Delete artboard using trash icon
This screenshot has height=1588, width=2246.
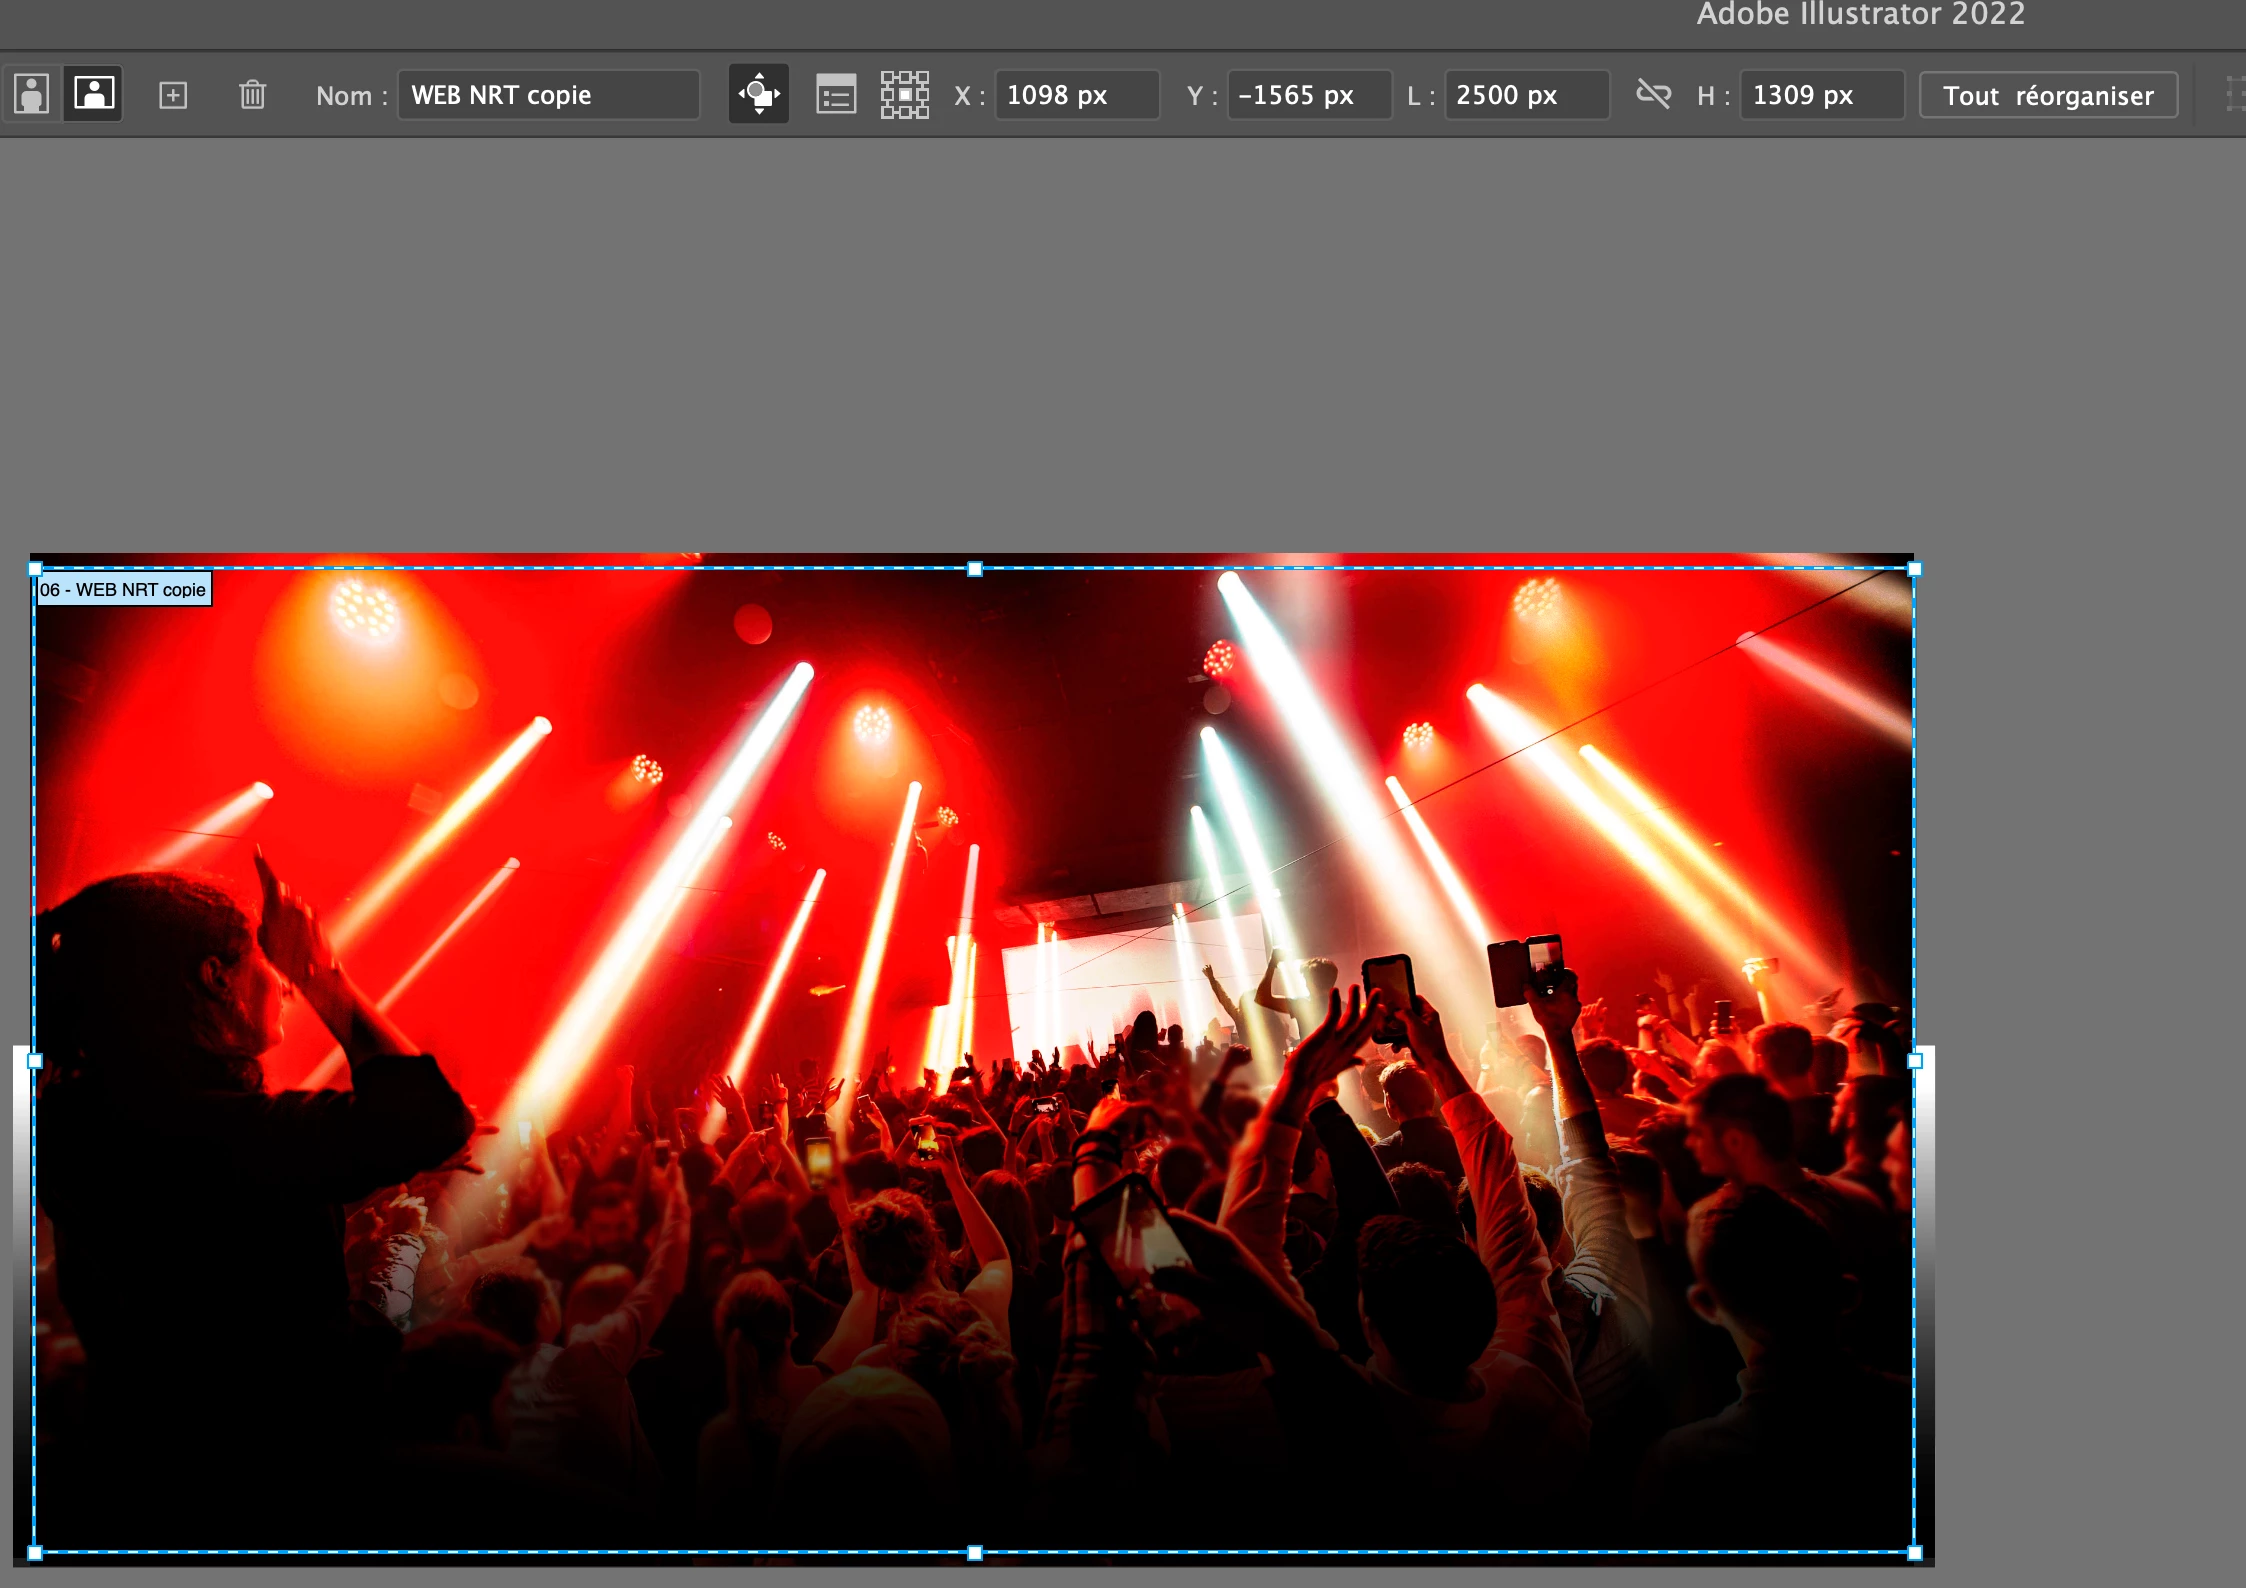pos(252,95)
